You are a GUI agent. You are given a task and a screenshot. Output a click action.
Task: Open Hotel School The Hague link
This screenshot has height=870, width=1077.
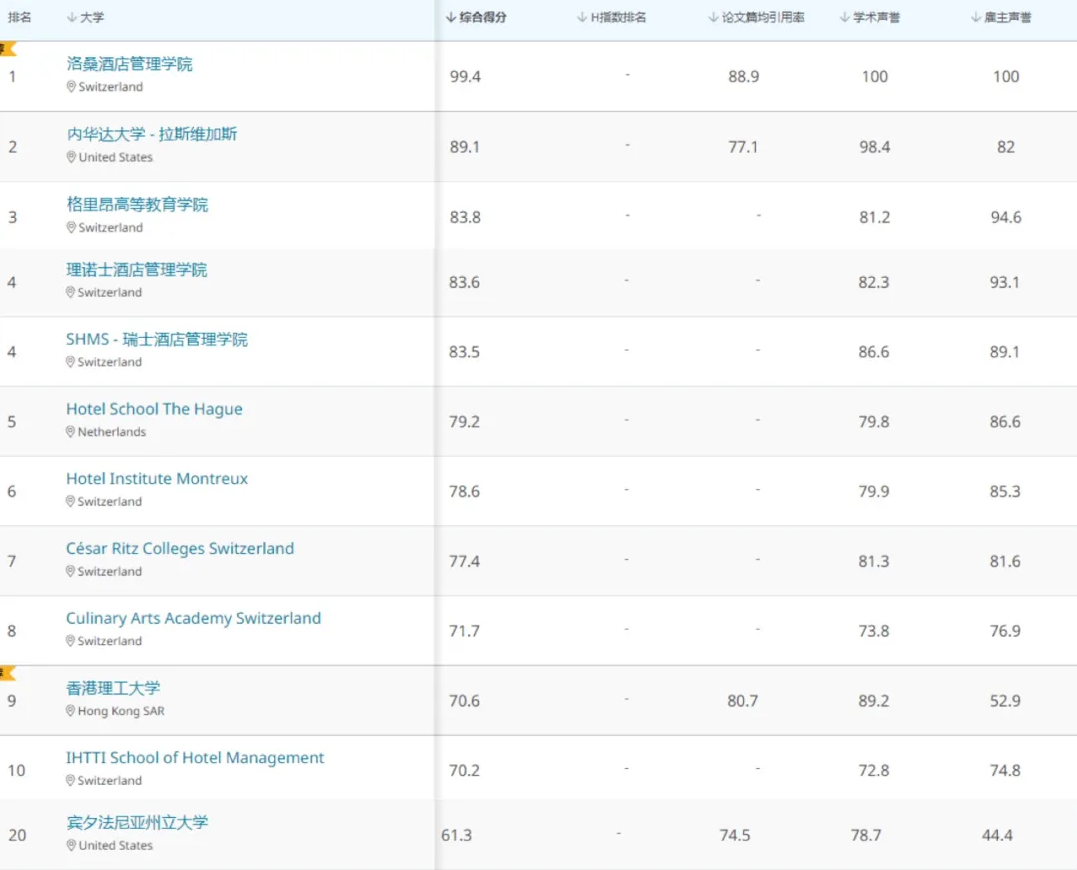pos(154,409)
